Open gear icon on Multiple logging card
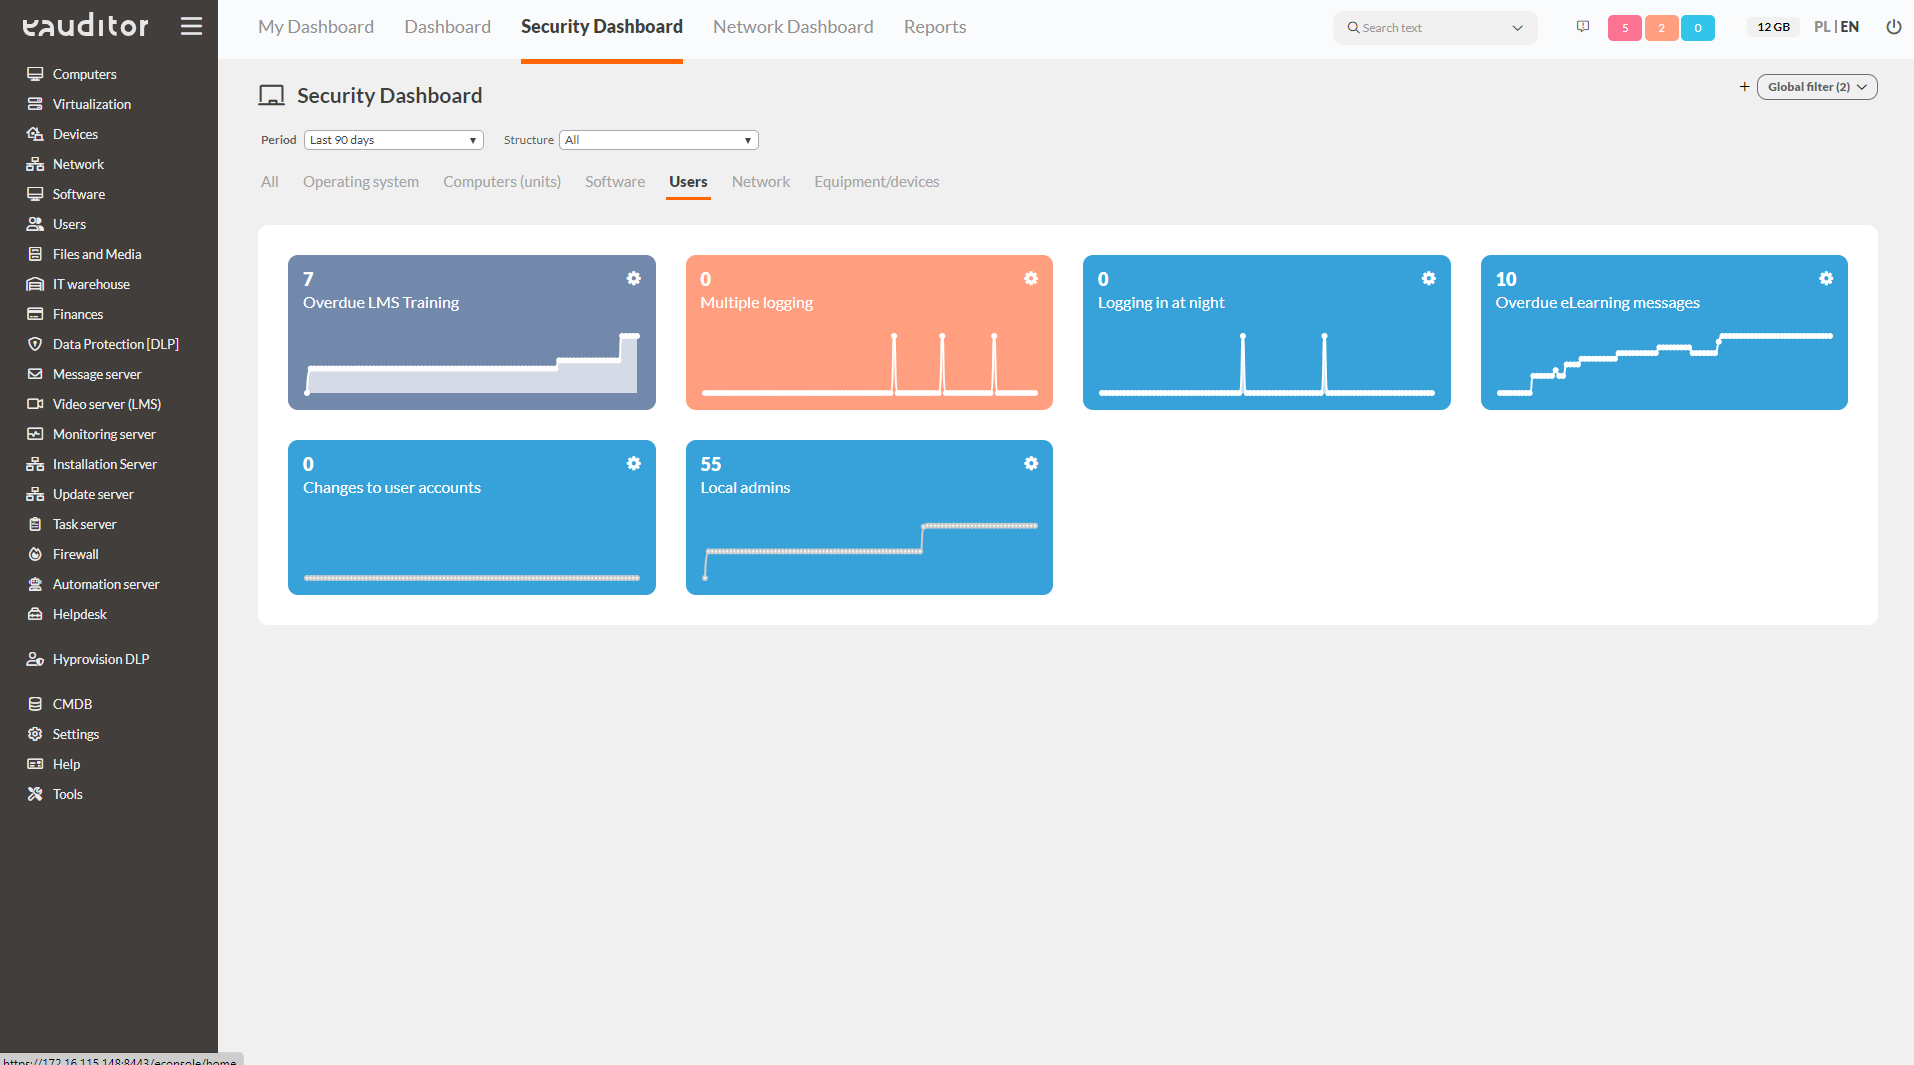 (x=1030, y=279)
